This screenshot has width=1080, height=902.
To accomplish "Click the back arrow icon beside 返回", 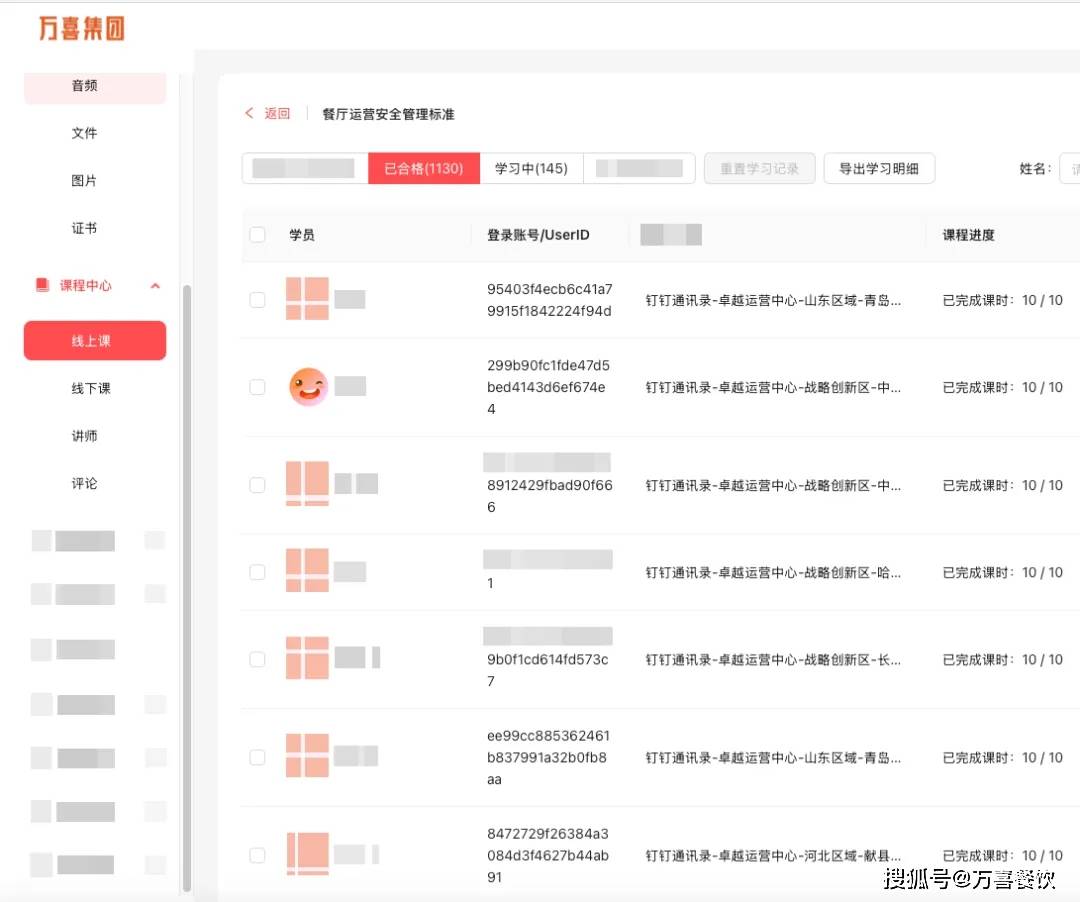I will click(x=249, y=114).
